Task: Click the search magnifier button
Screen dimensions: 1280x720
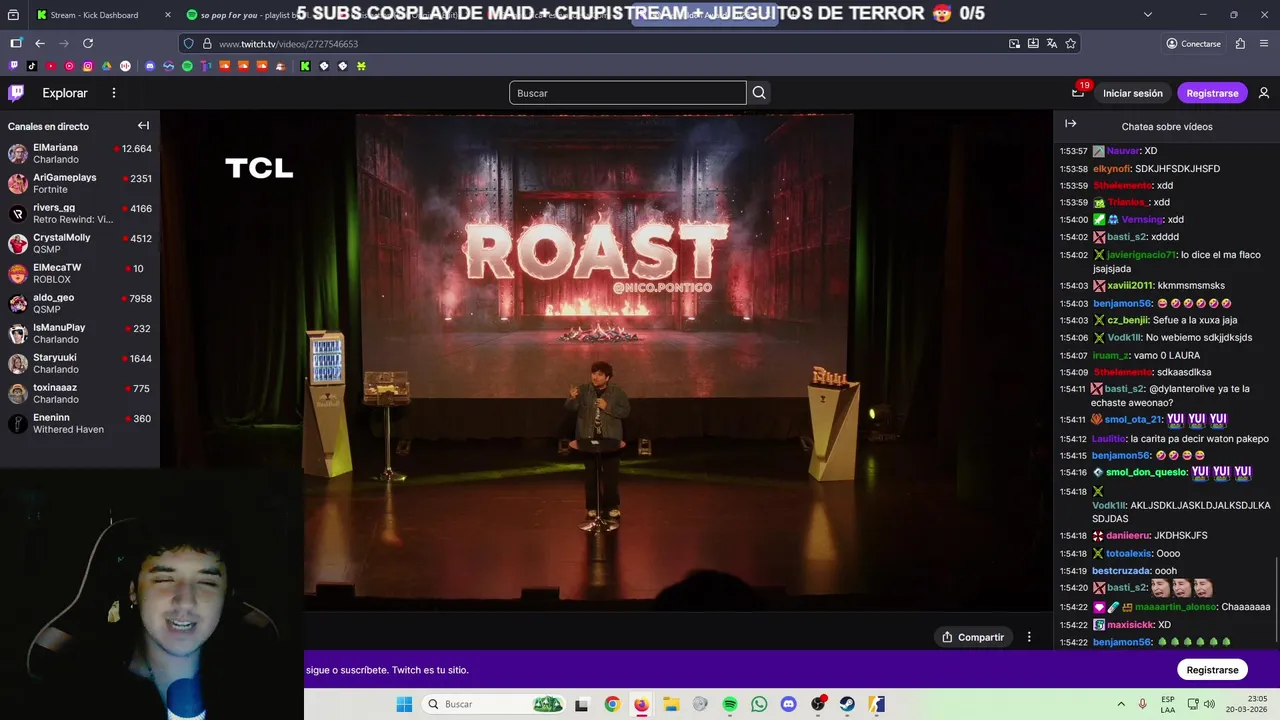Action: 759,93
